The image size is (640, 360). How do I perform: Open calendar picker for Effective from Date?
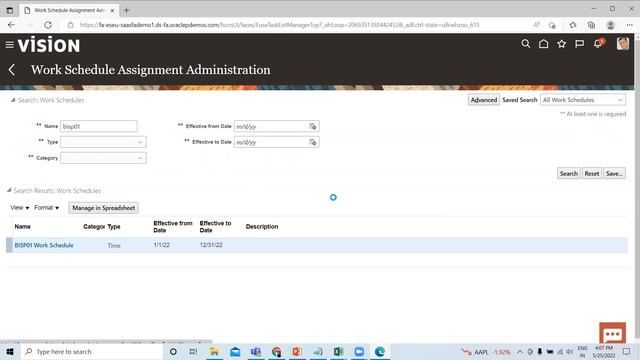click(313, 127)
